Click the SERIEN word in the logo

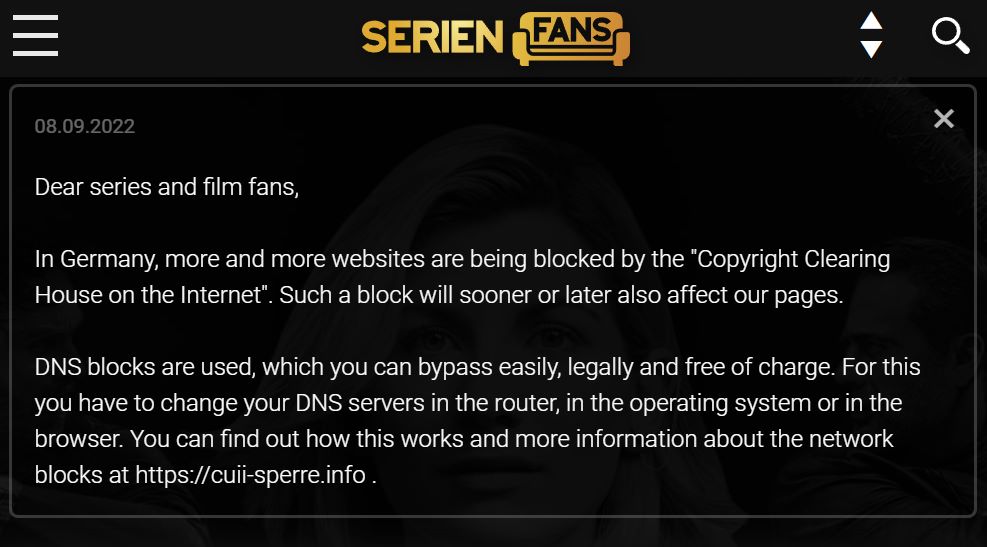pos(432,38)
